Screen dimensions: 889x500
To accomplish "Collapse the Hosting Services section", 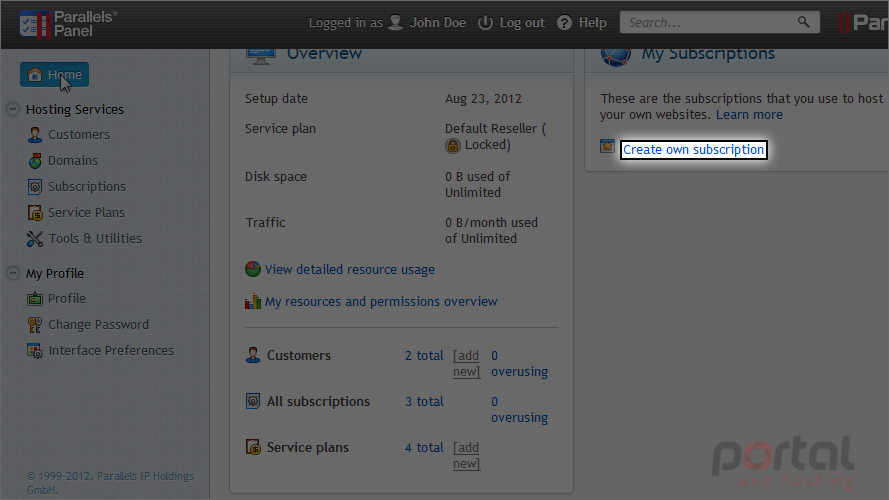I will click(x=13, y=109).
